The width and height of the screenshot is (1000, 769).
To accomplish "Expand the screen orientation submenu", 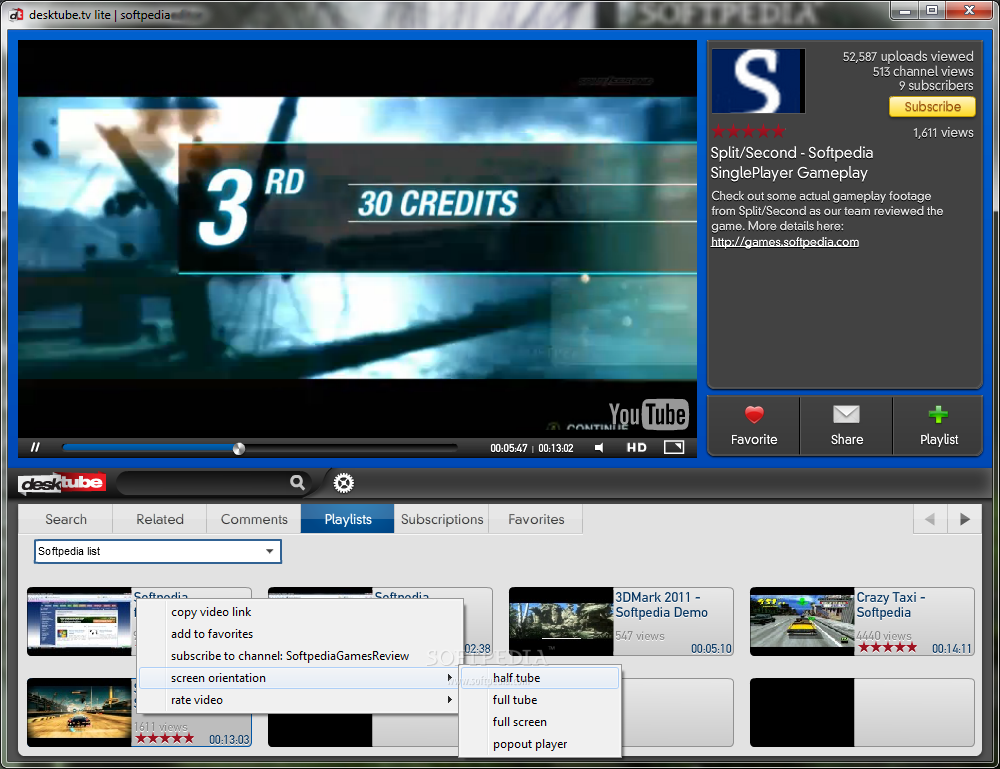I will (298, 678).
